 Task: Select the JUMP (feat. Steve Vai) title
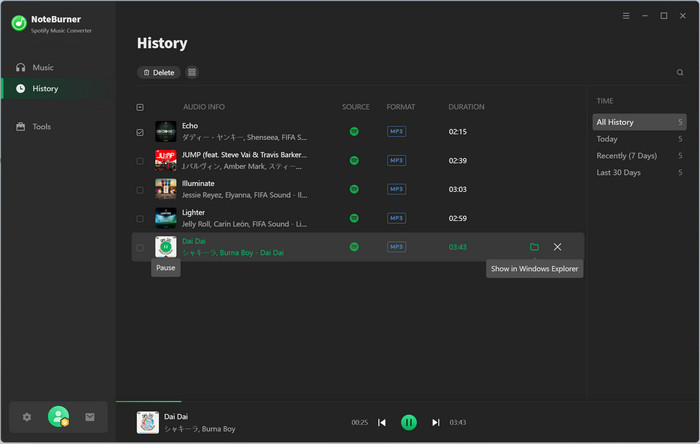pos(244,155)
